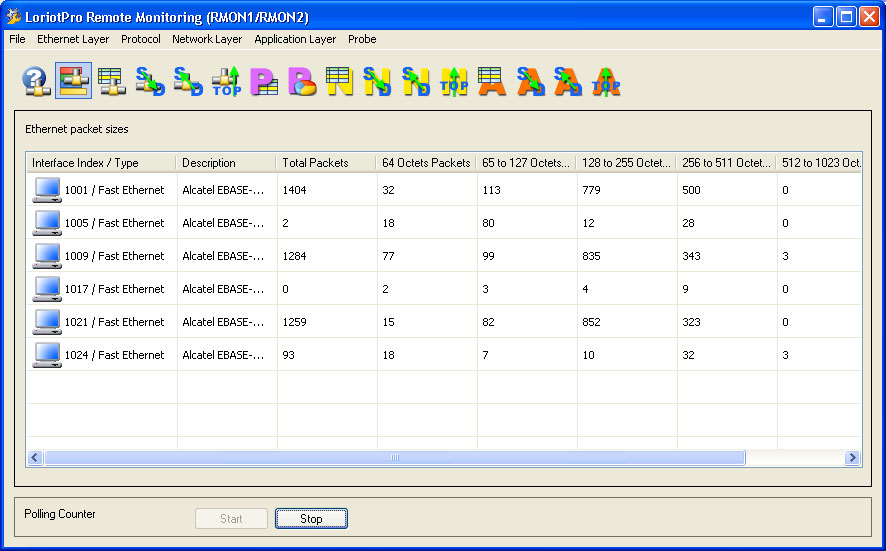Click the computer icon for interface 1024
Viewport: 886px width, 551px height.
pos(47,355)
